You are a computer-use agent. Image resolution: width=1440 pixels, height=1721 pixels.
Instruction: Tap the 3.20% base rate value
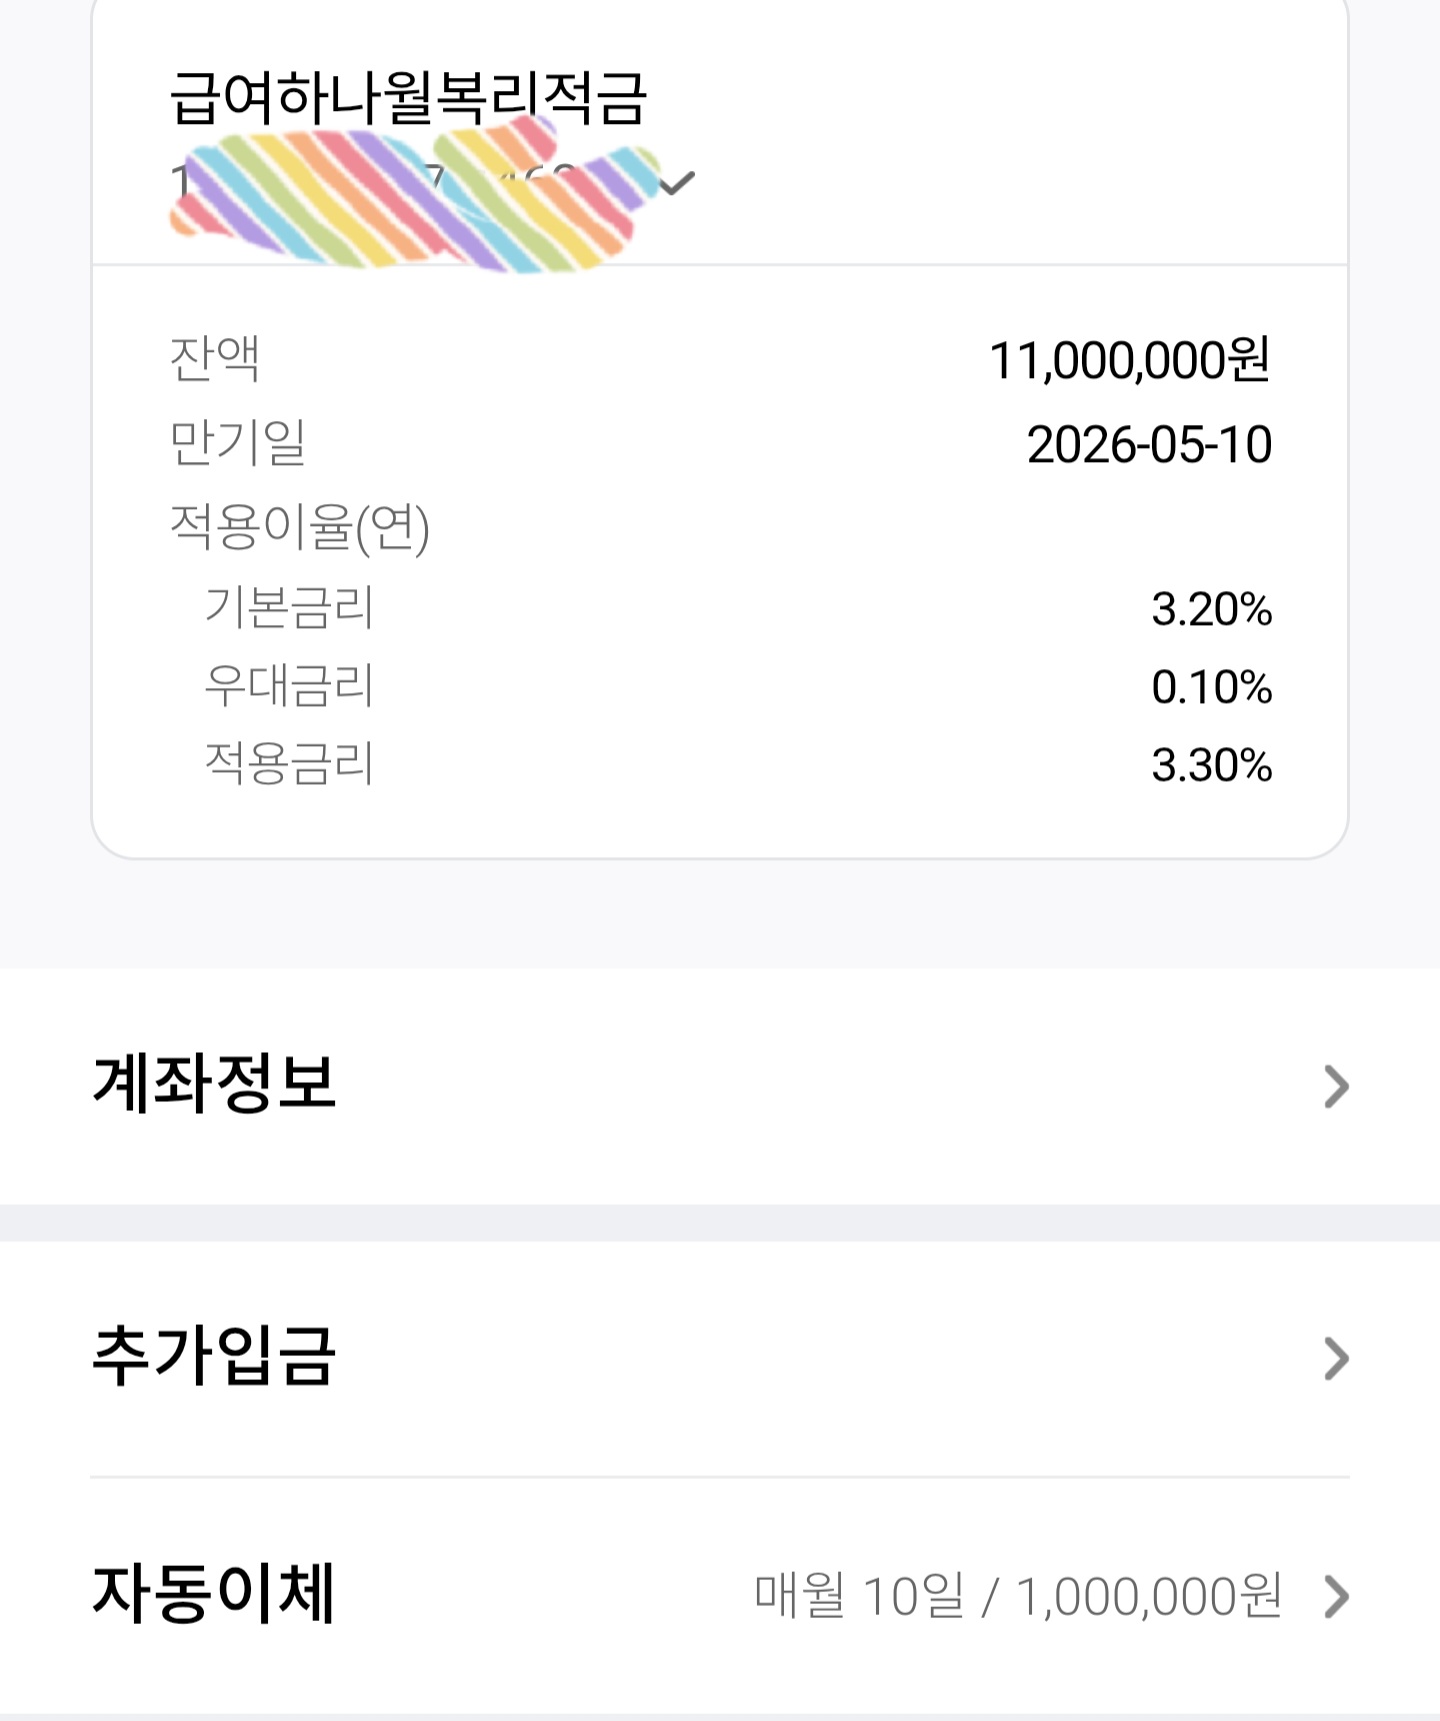[x=1211, y=609]
